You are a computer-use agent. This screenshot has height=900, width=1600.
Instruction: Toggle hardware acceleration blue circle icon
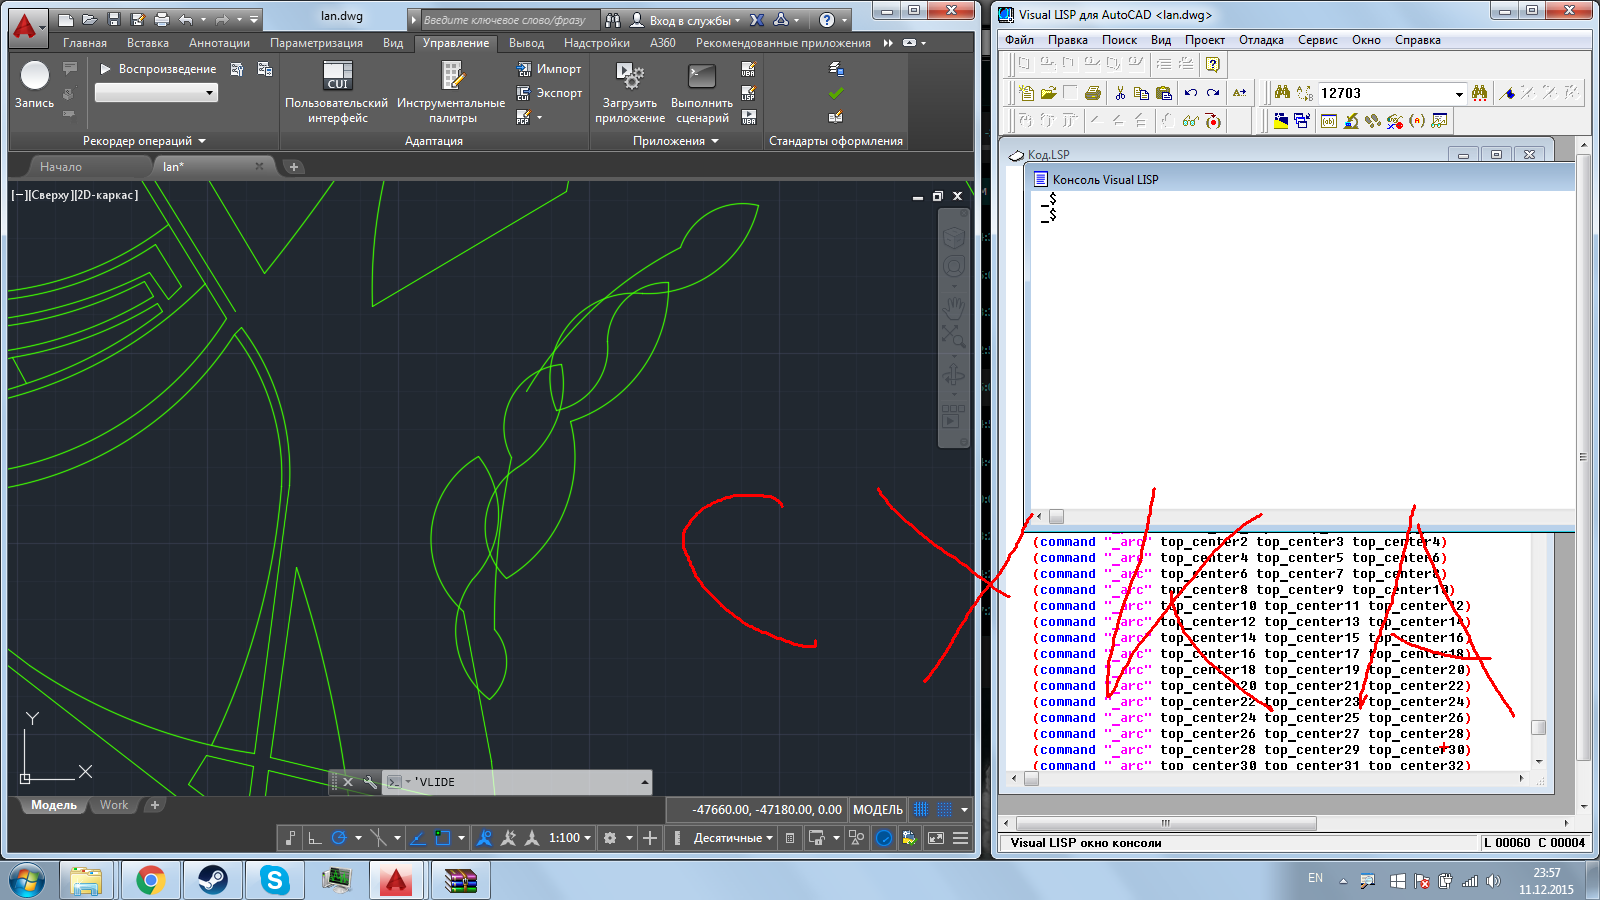[x=884, y=838]
